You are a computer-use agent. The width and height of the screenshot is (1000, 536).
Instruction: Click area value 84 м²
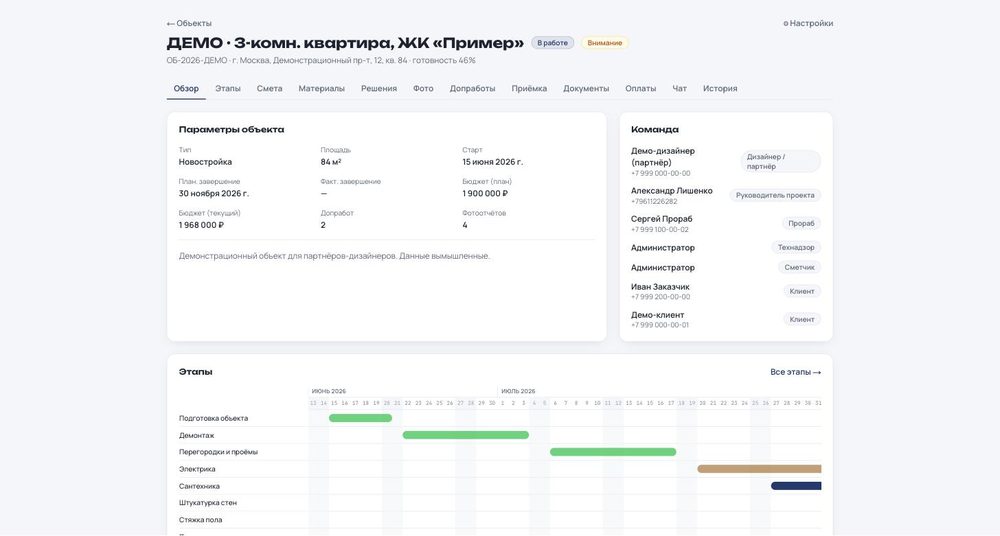331,162
